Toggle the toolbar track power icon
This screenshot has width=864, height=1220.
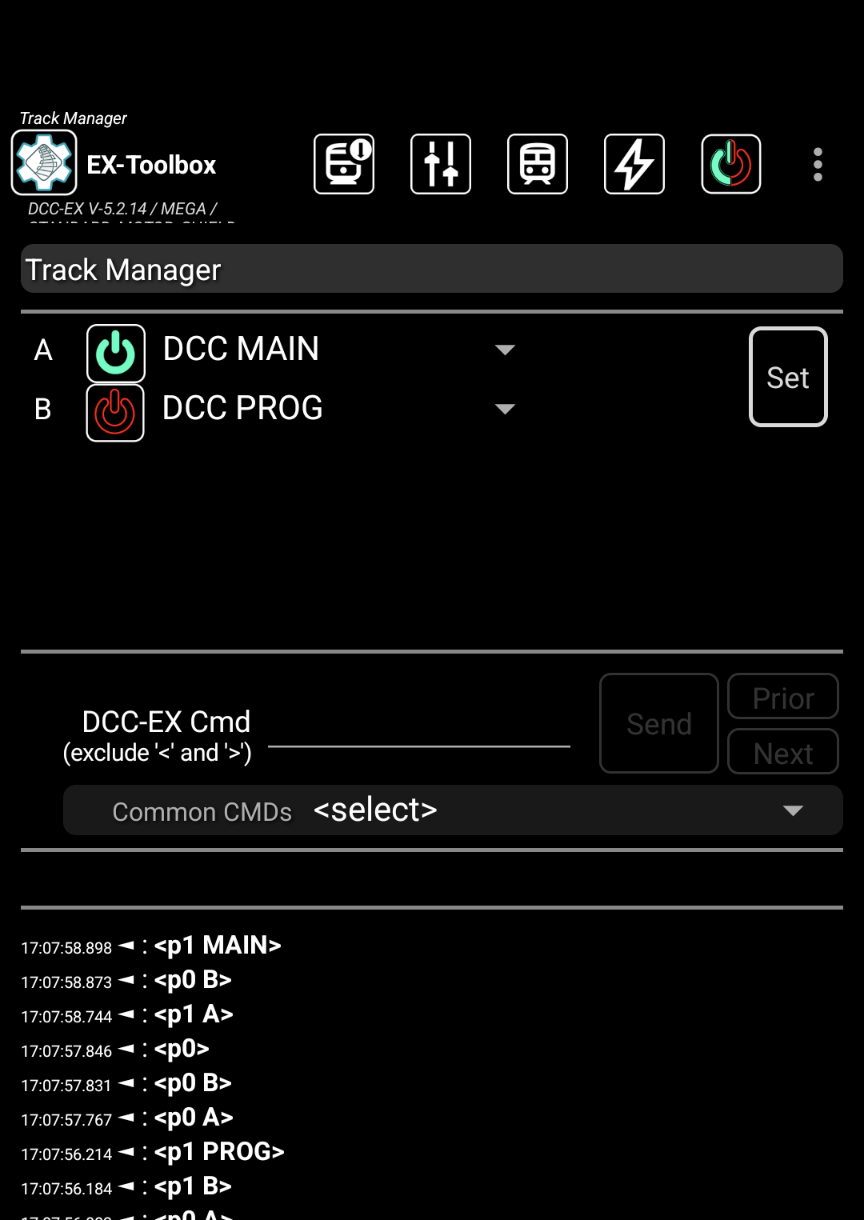(731, 164)
